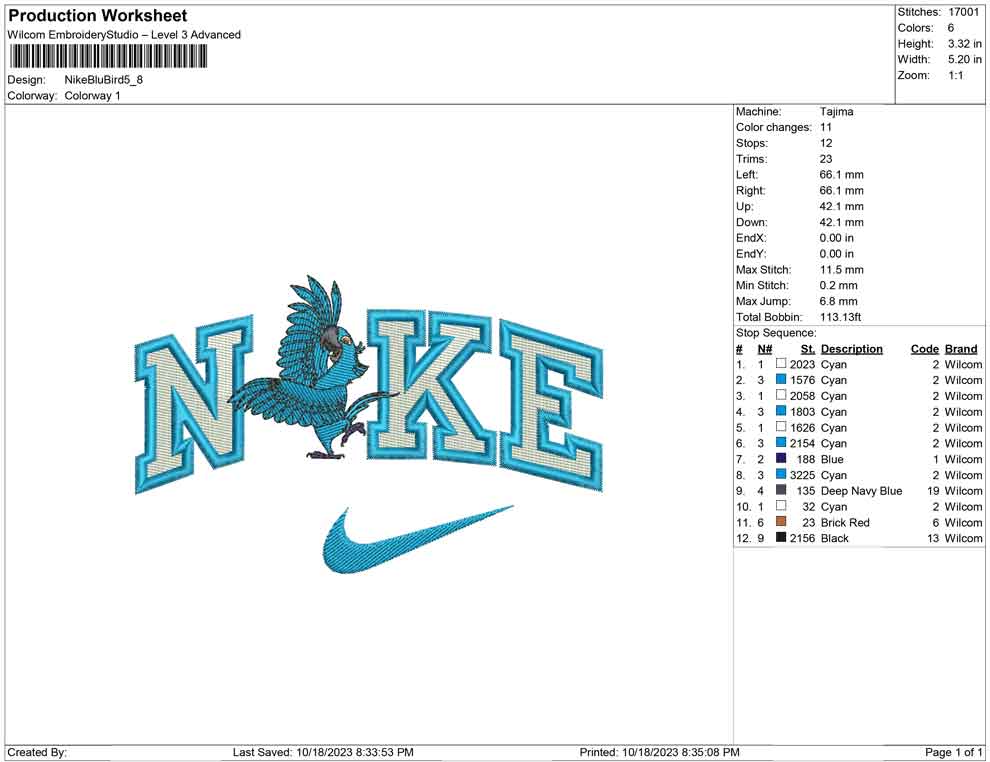
Task: Click the Trims value '23'
Action: (826, 158)
